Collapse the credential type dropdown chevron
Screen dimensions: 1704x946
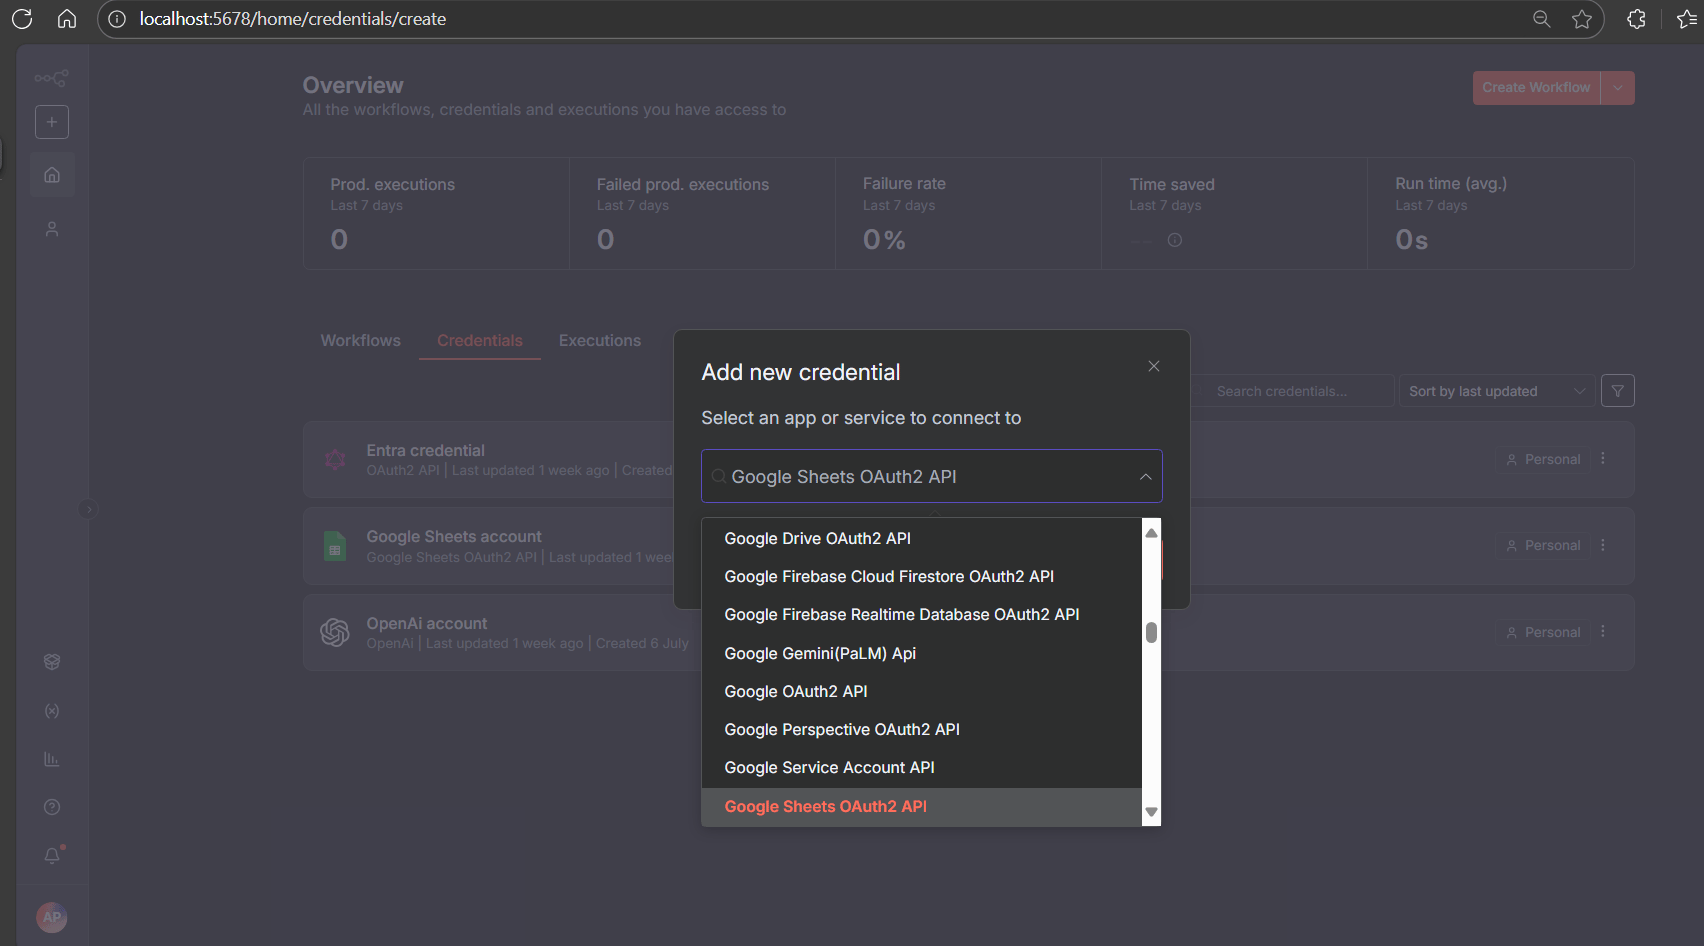coord(1146,477)
